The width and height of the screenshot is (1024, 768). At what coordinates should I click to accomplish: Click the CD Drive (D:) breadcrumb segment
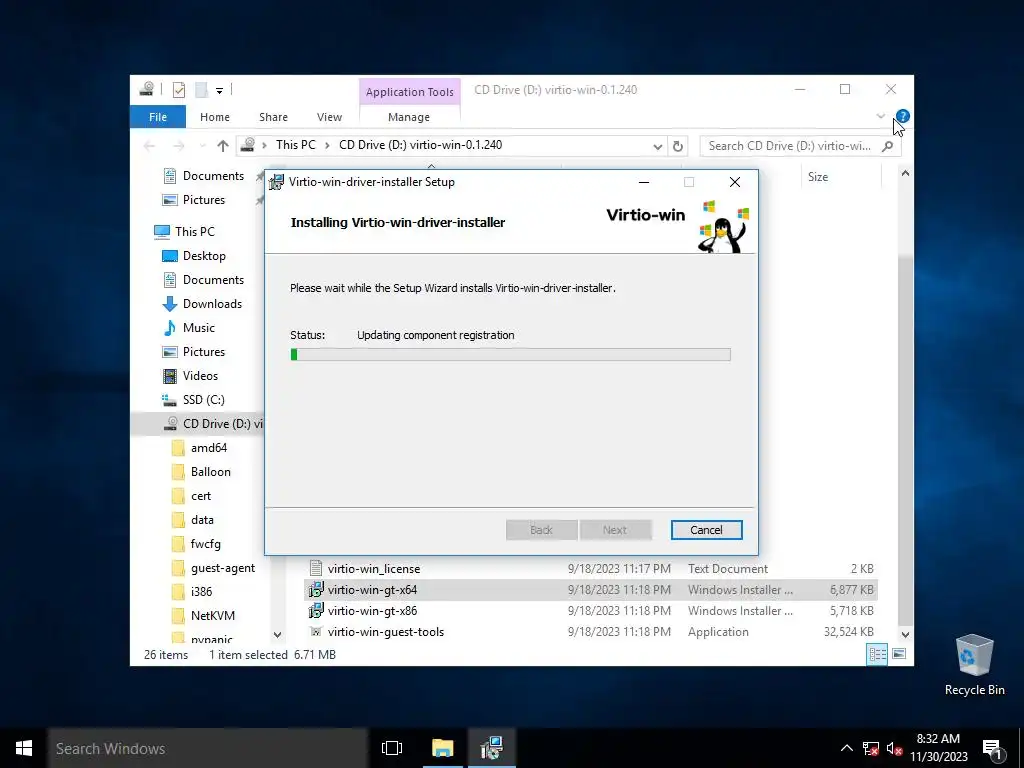click(421, 145)
